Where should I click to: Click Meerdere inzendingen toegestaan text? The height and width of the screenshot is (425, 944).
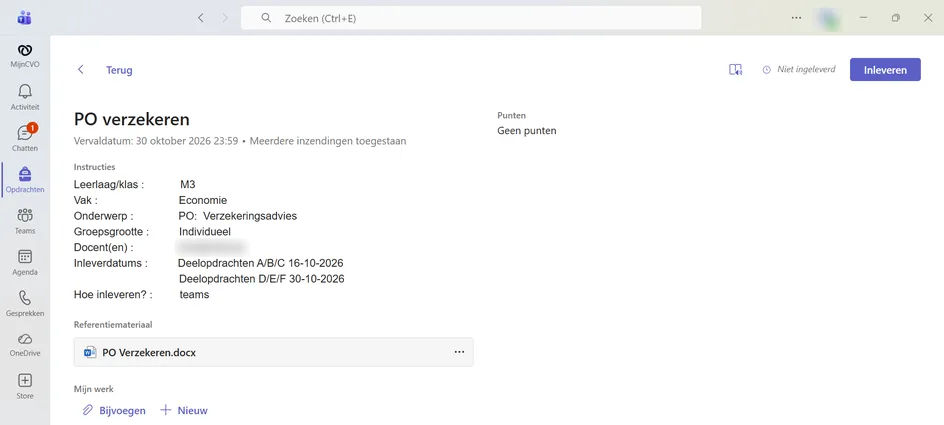coord(328,141)
